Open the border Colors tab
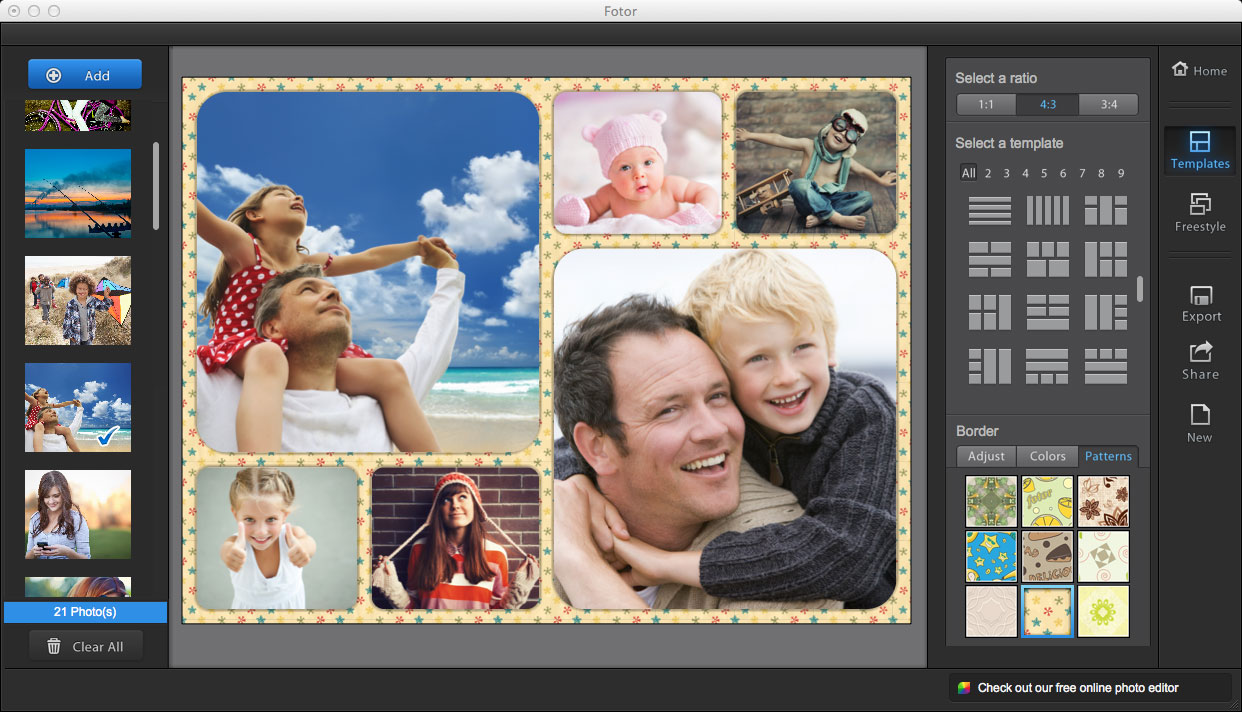The height and width of the screenshot is (712, 1242). pos(1047,456)
